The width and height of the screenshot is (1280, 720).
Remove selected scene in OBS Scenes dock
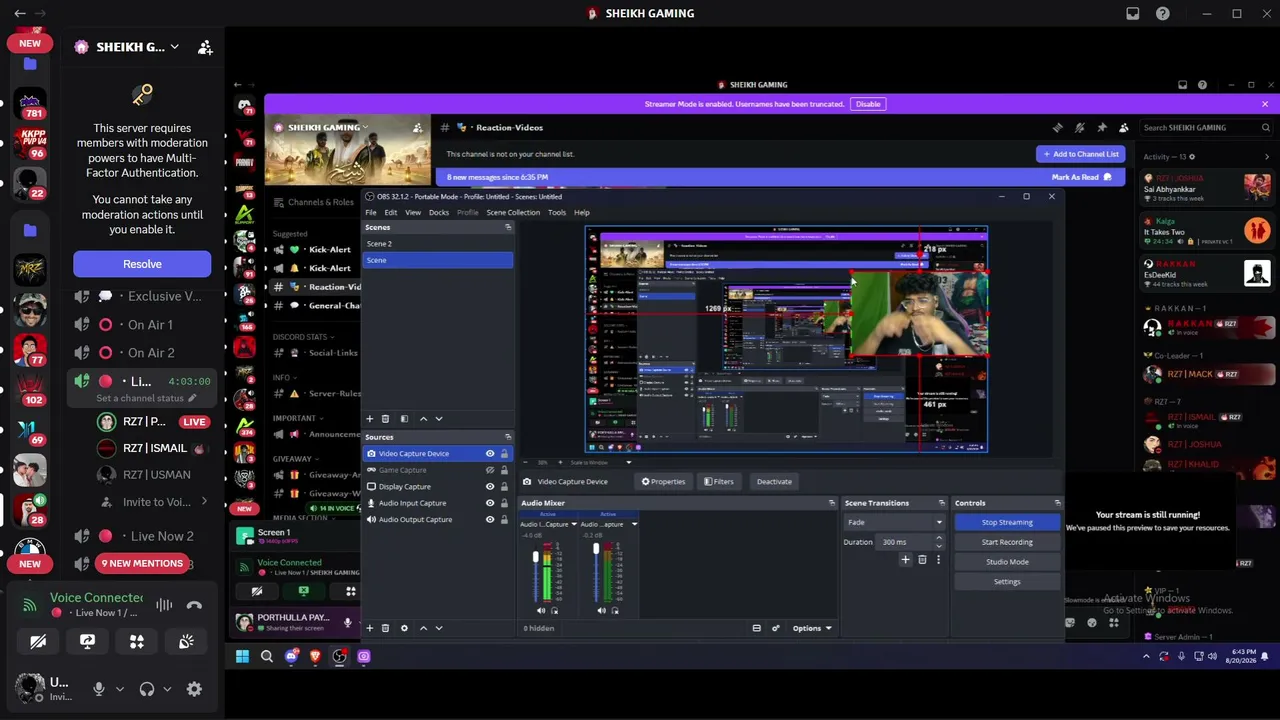[x=386, y=419]
